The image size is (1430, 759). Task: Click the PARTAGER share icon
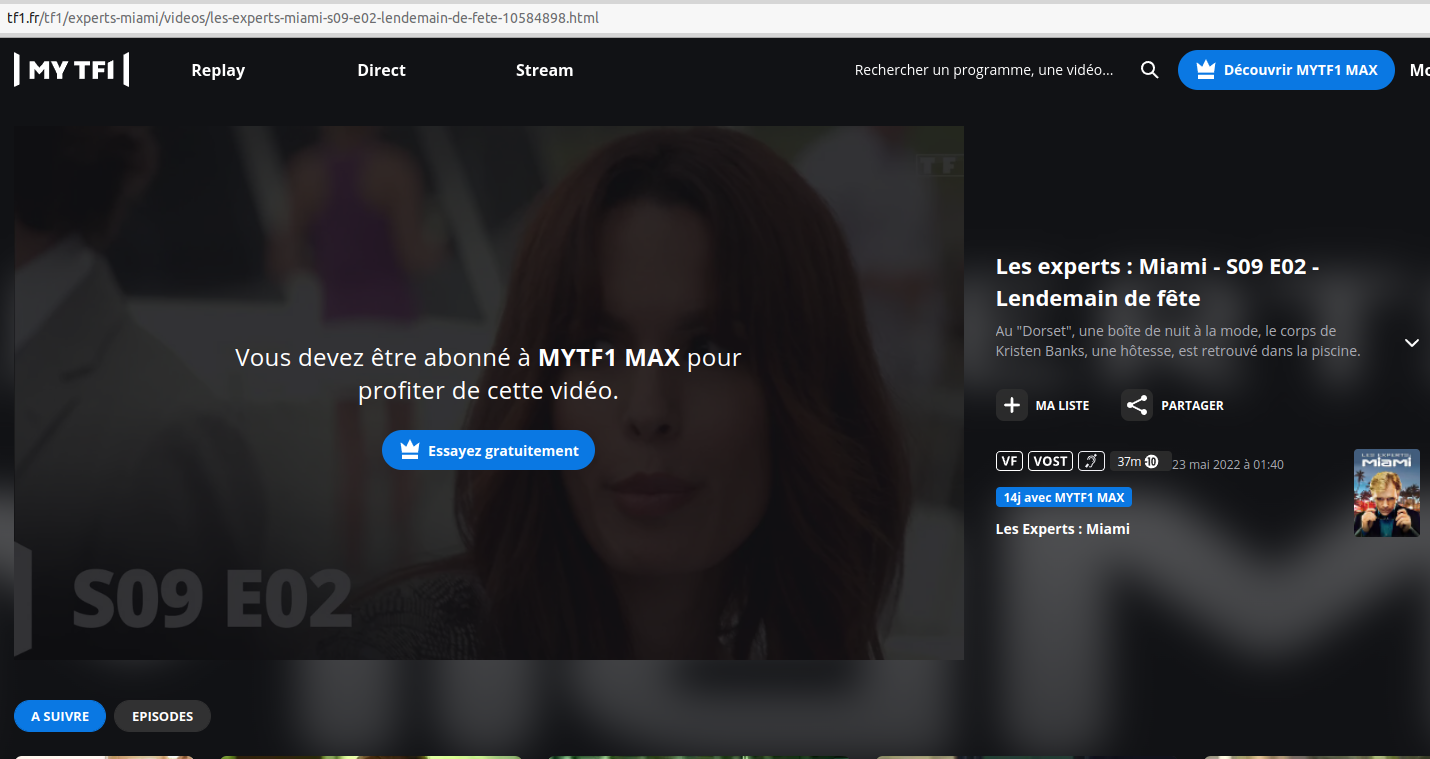(1137, 405)
